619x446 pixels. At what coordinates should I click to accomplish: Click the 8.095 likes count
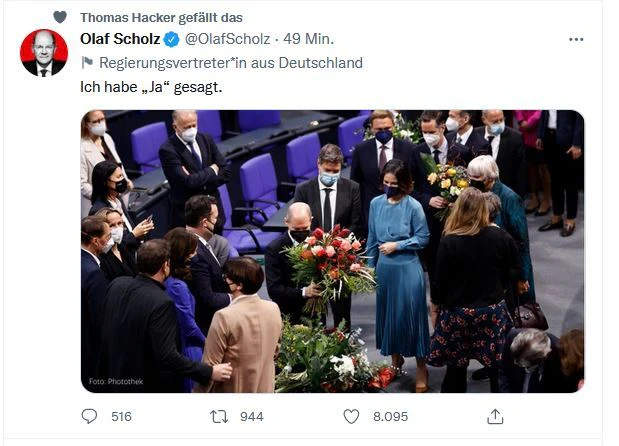389,416
